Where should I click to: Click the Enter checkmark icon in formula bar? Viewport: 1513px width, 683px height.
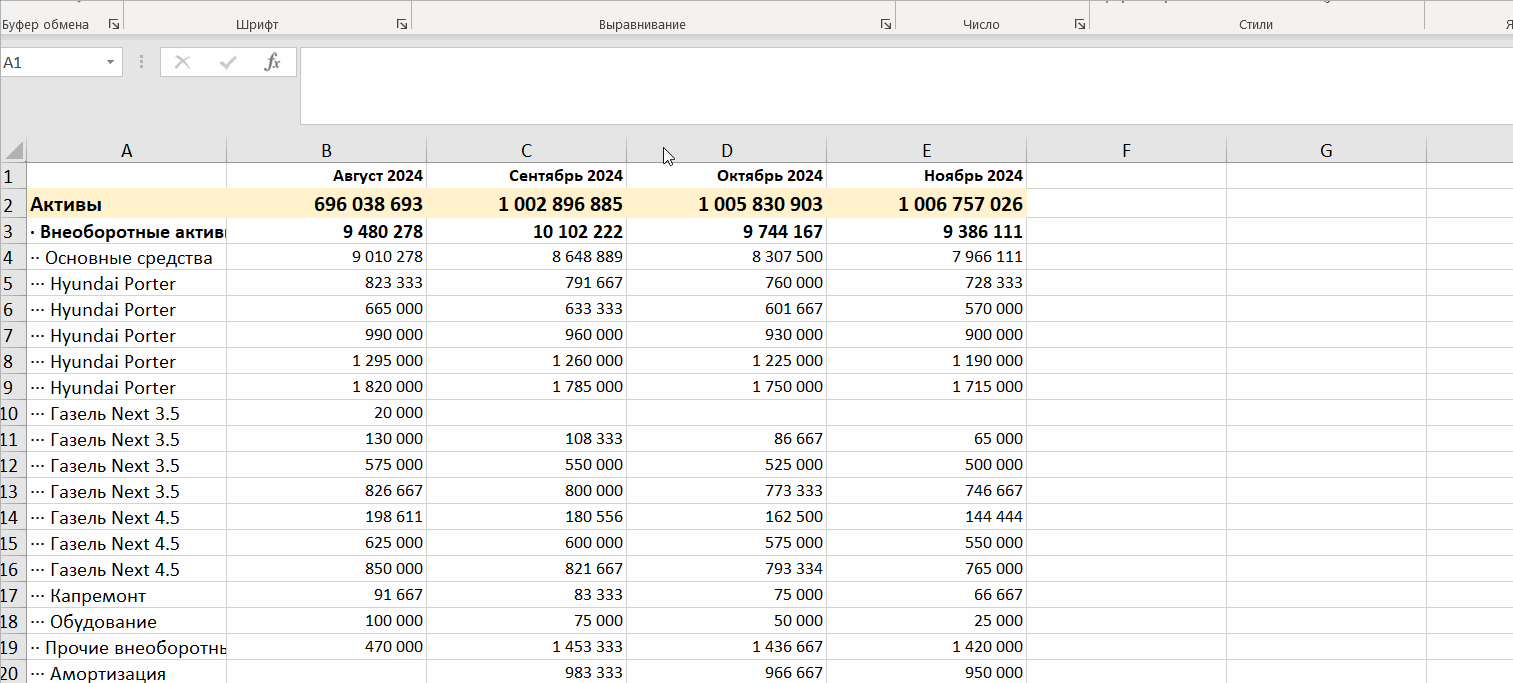point(228,62)
